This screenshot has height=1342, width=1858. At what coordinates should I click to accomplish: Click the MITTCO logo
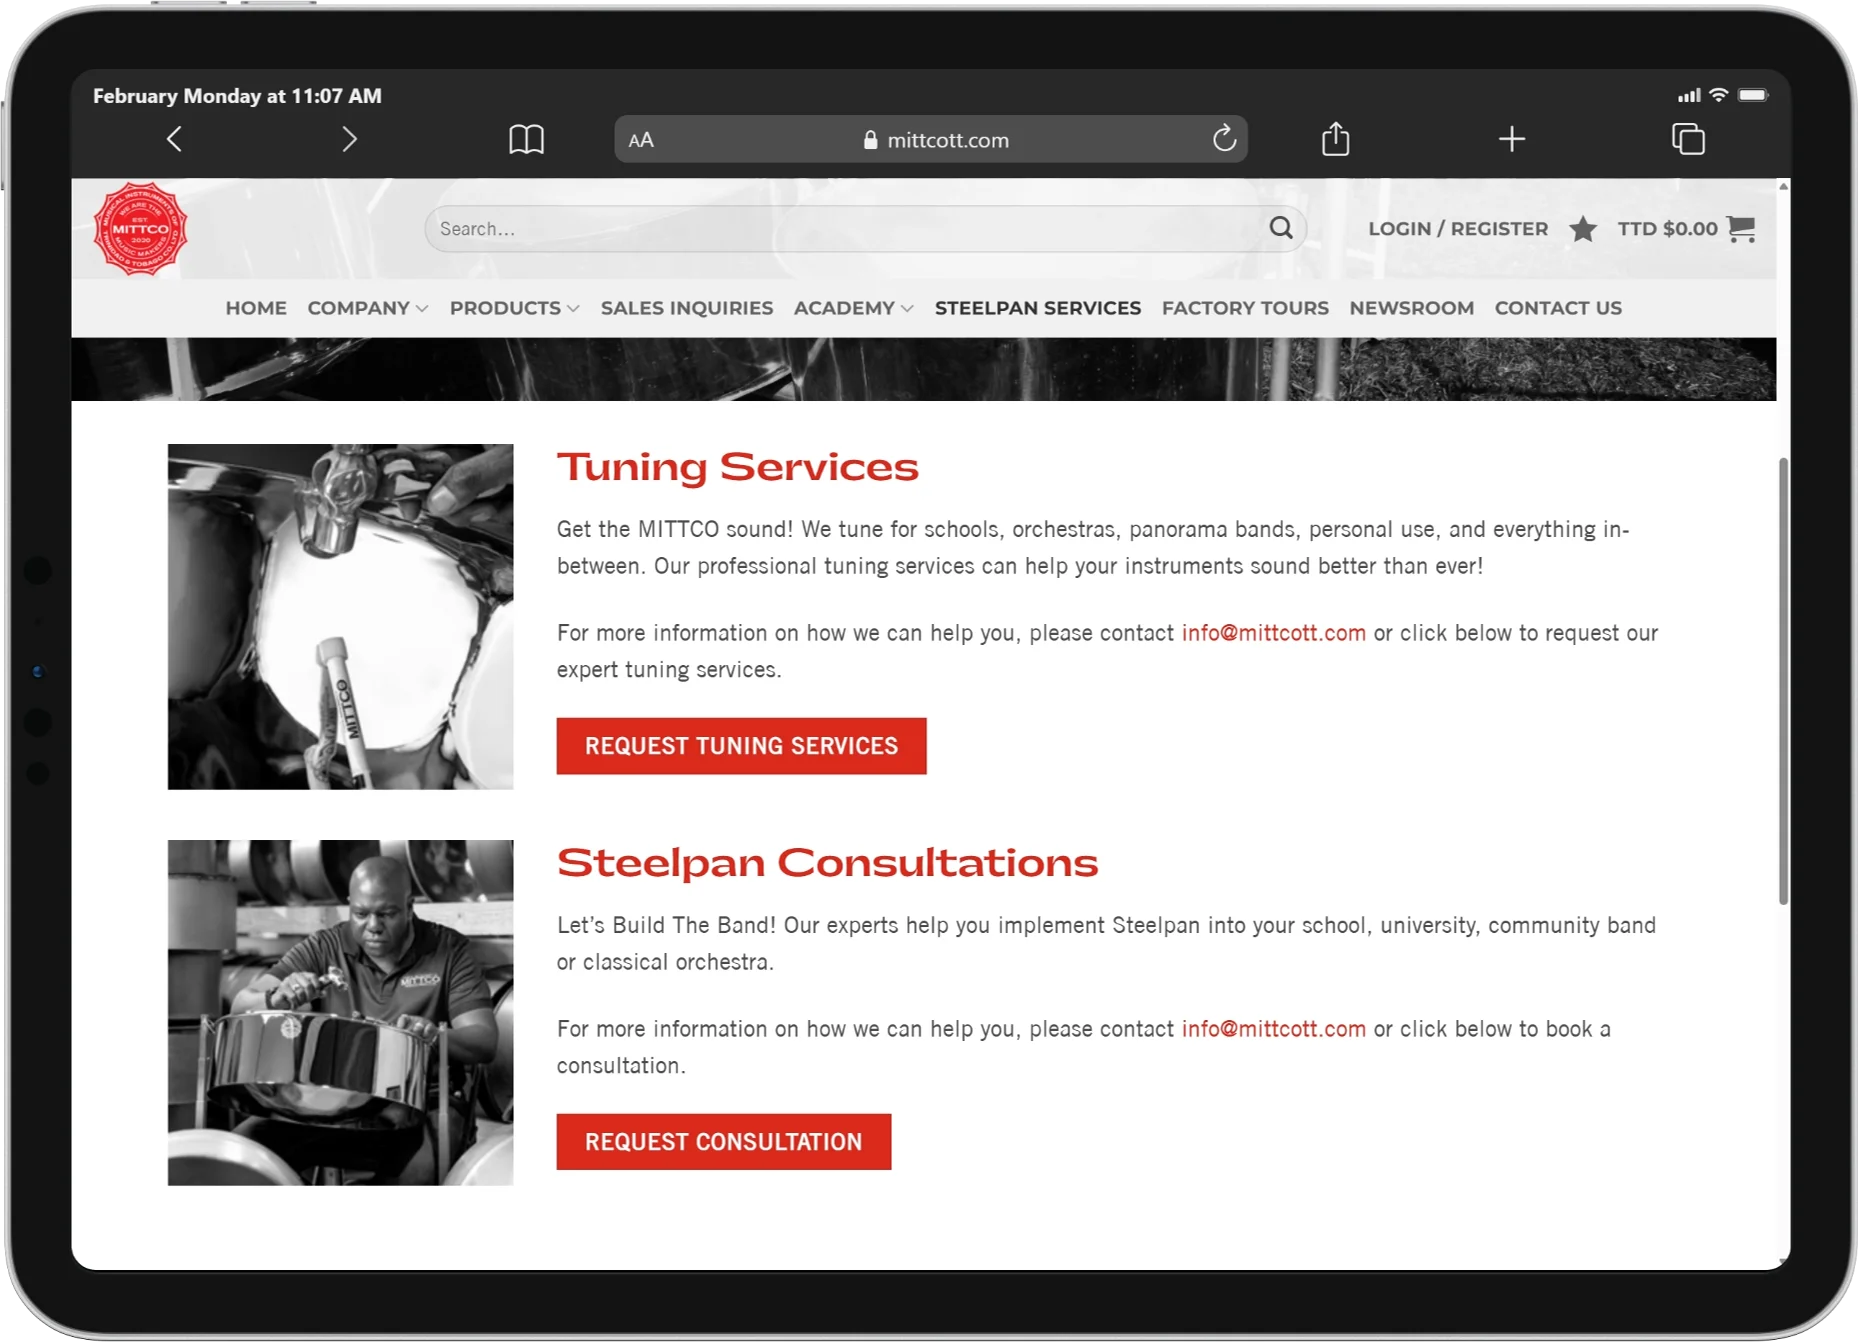click(140, 229)
